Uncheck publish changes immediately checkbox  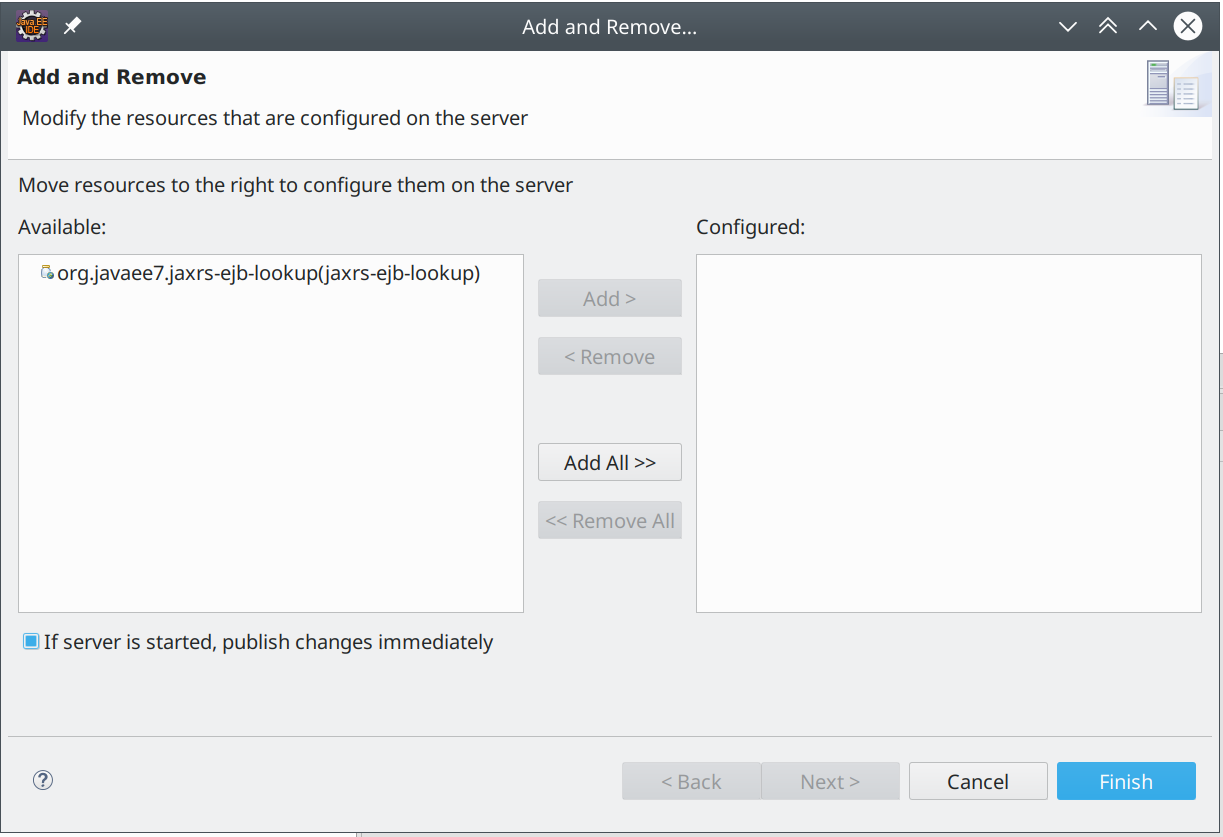pos(31,642)
